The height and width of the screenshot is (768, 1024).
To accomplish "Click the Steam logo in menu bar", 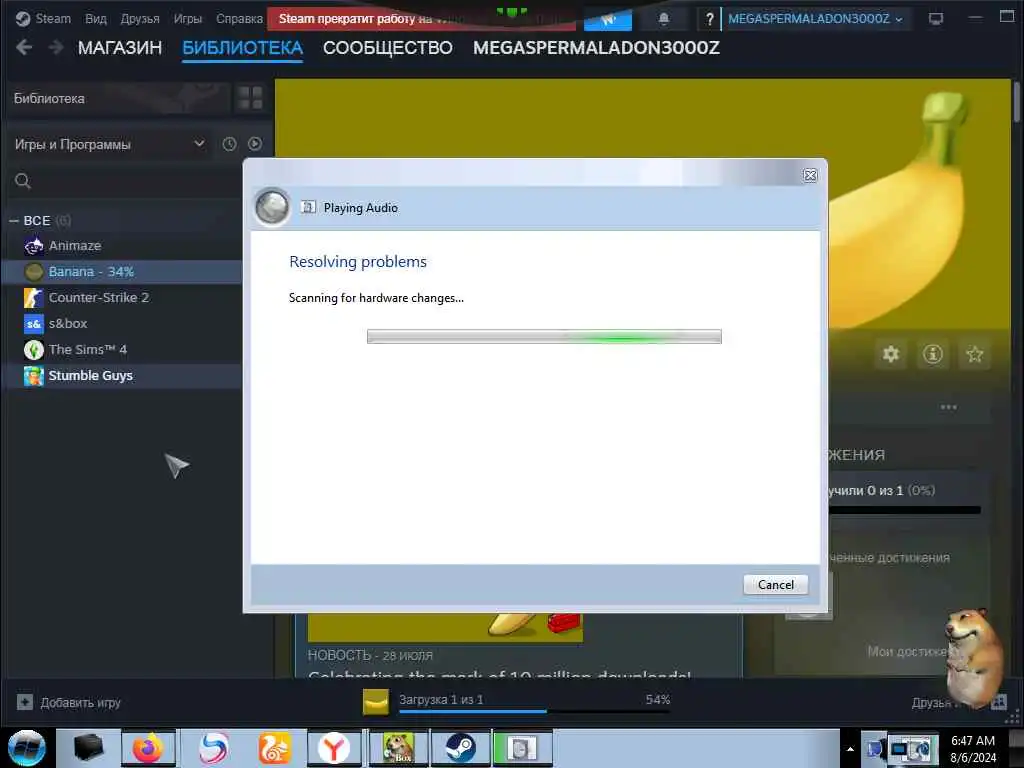I will click(23, 19).
